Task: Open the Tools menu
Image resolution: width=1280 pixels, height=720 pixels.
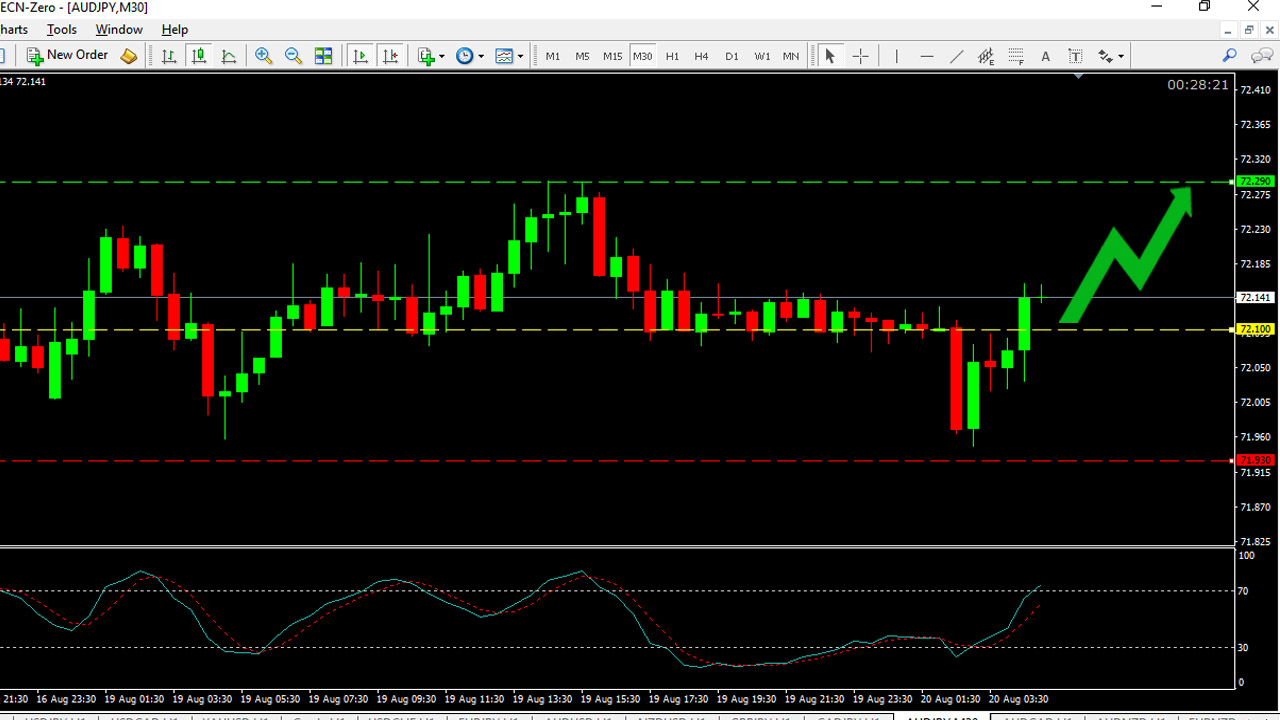Action: (x=62, y=30)
